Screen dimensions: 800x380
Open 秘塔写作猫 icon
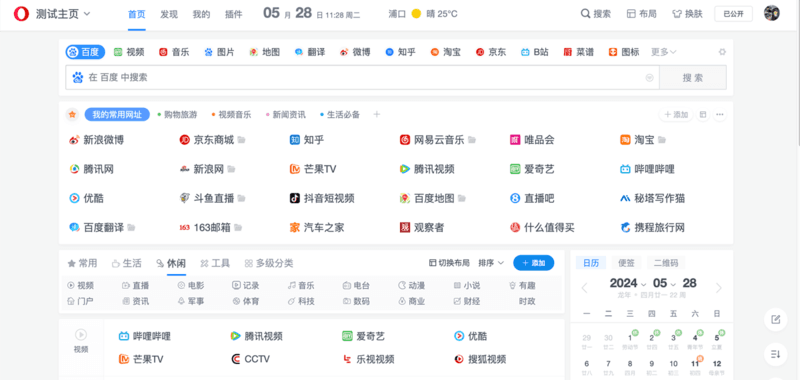click(x=626, y=198)
